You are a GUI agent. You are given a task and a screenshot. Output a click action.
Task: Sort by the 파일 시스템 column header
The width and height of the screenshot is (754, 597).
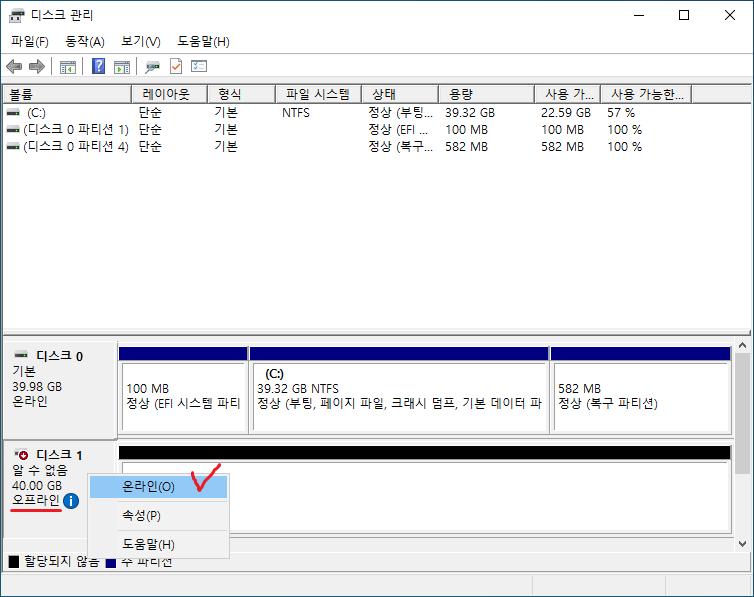[318, 94]
